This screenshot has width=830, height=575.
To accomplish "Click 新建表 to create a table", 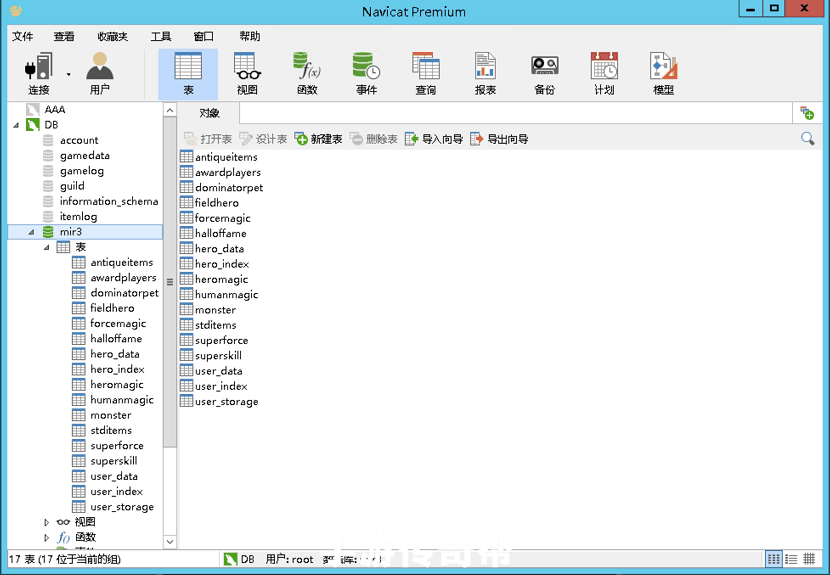I will point(319,139).
